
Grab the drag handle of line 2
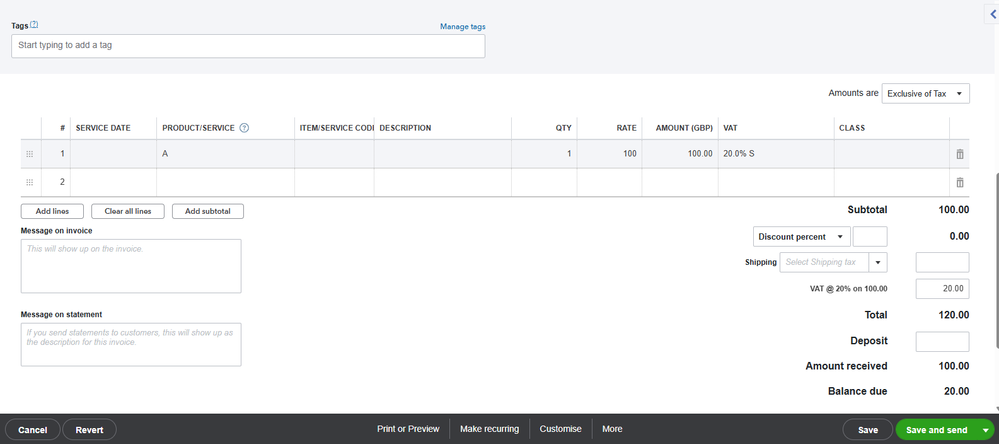pos(29,182)
